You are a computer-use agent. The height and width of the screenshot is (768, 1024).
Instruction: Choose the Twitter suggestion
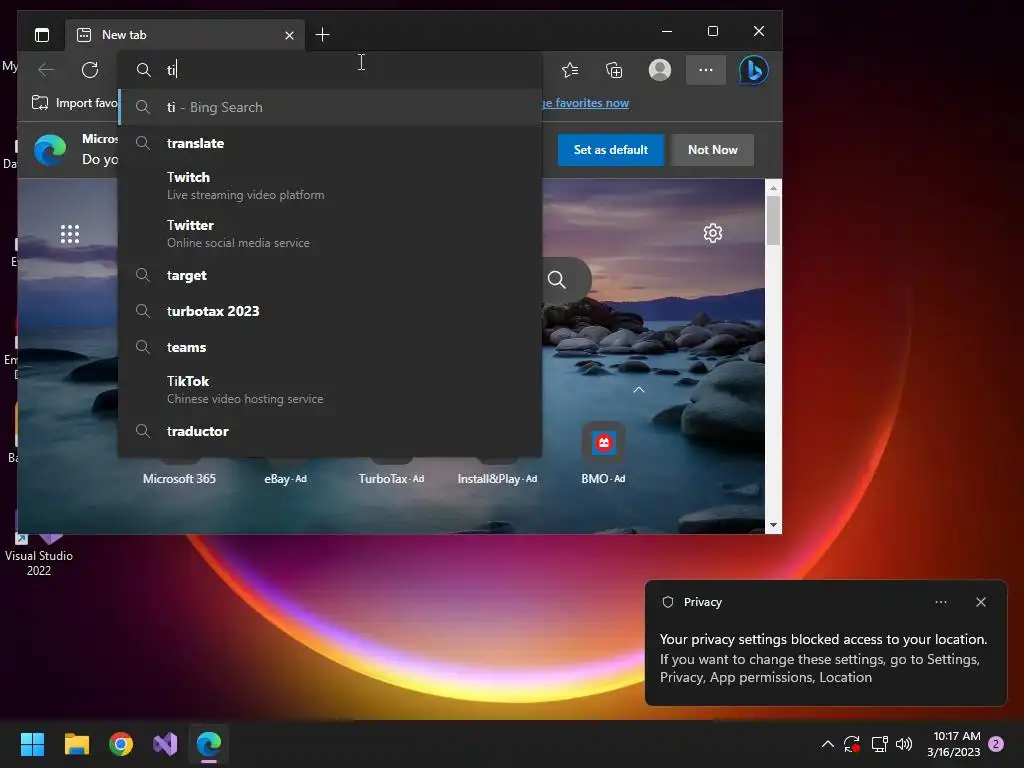click(330, 233)
